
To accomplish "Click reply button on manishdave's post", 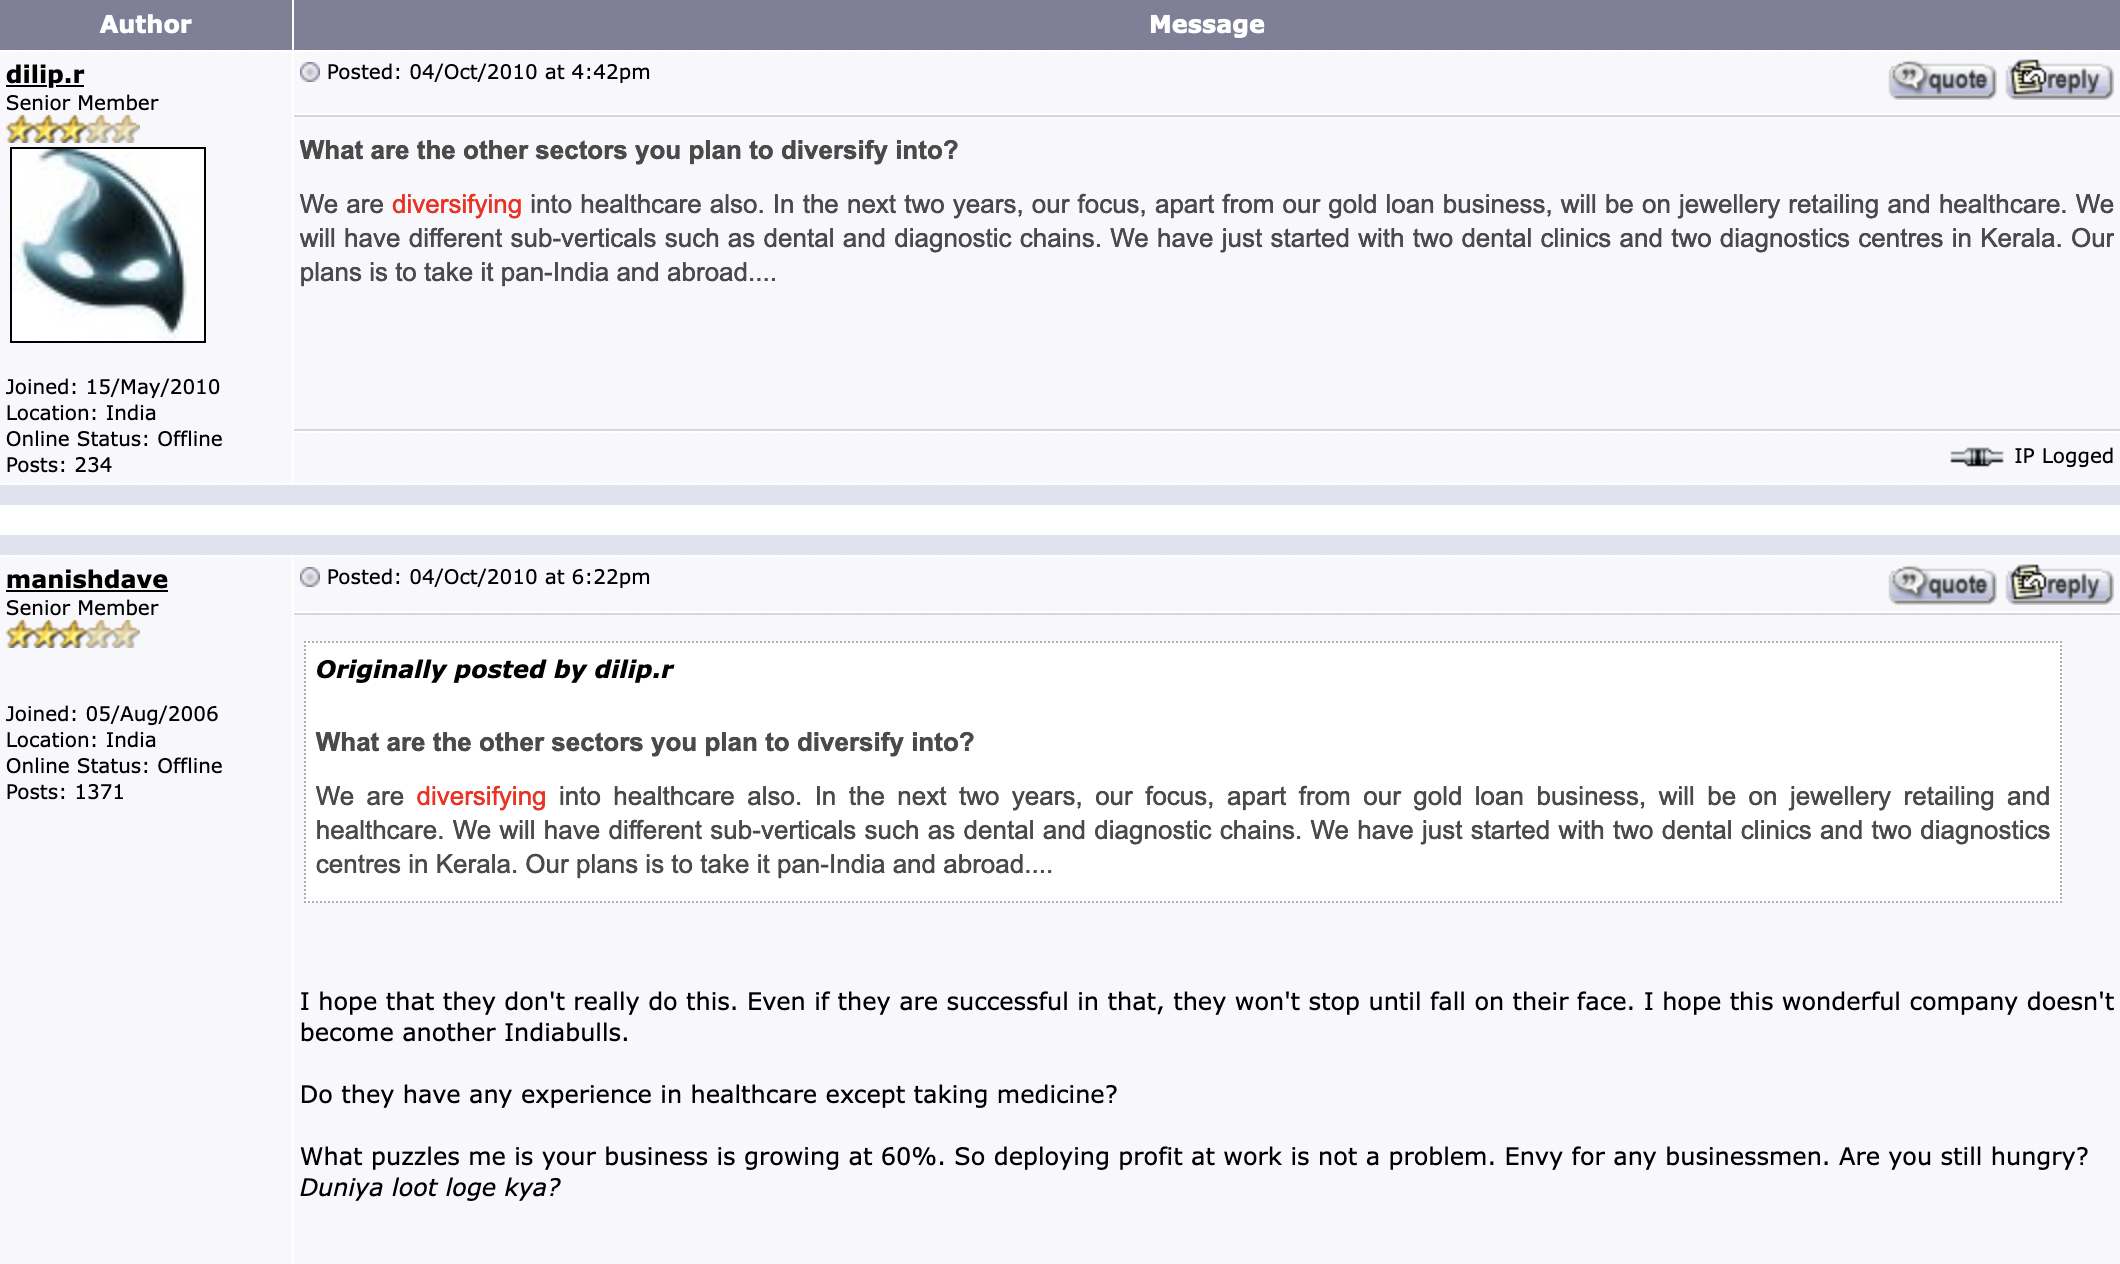I will pos(2060,584).
